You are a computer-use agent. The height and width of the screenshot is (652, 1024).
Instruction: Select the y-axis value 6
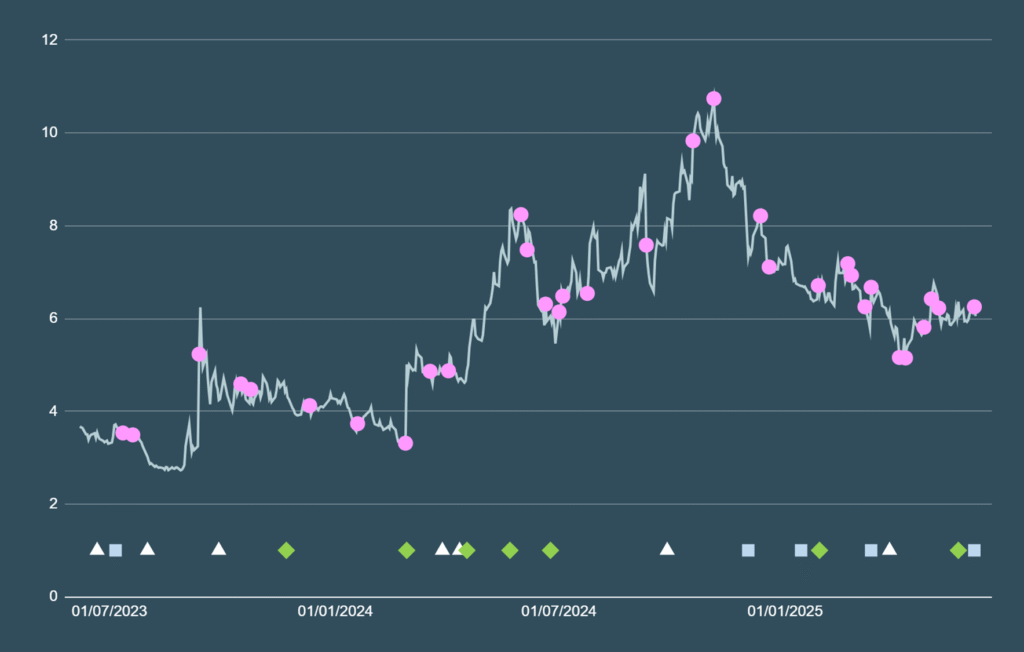point(54,318)
